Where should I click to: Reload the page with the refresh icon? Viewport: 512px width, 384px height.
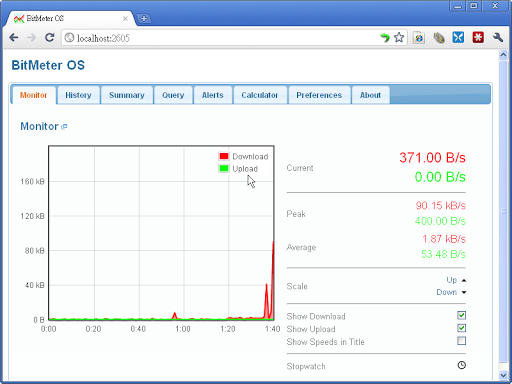click(50, 37)
